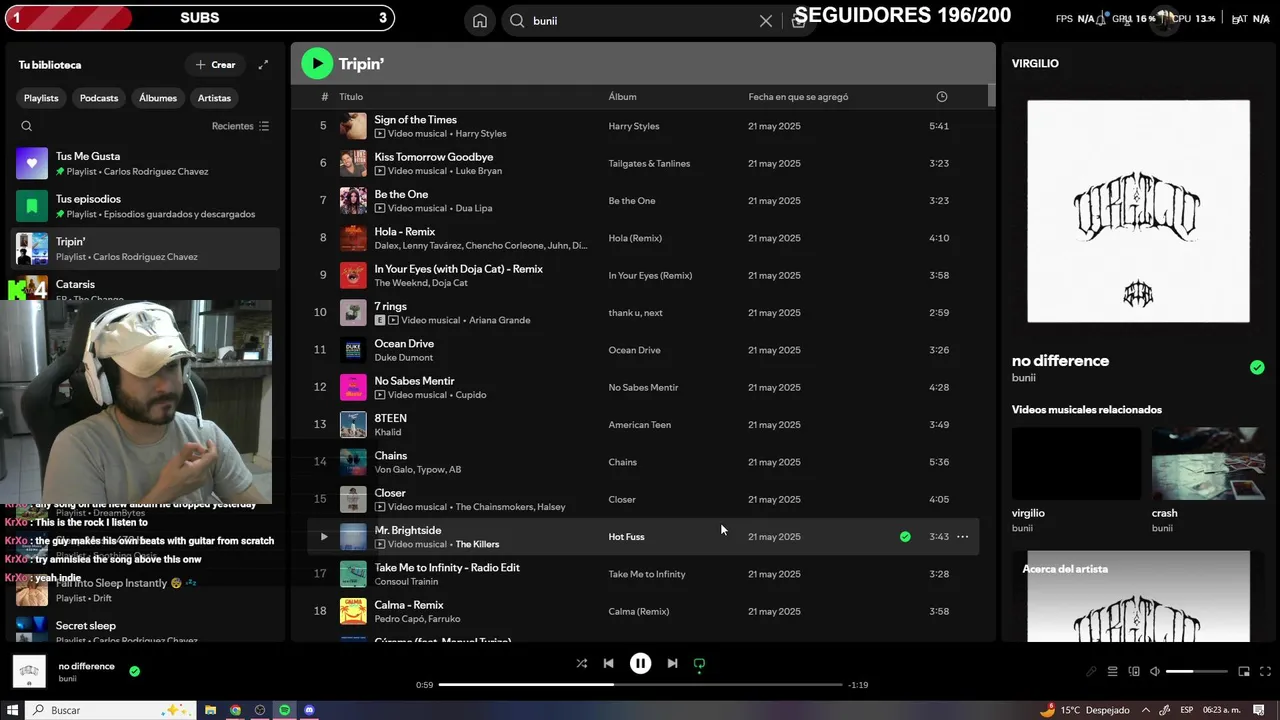Click Kiss Tomorrow Goodbye cover thumbnail
The height and width of the screenshot is (720, 1280).
point(353,163)
